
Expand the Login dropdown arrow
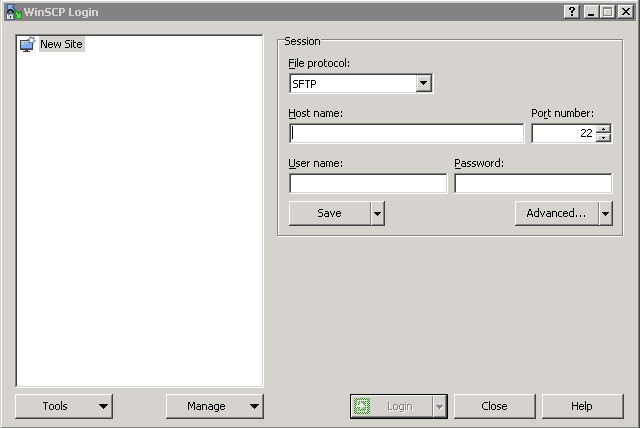tap(440, 406)
